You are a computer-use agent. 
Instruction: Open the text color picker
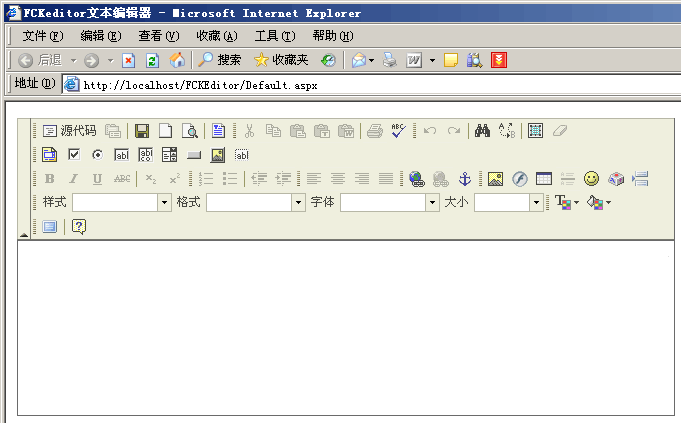[567, 203]
